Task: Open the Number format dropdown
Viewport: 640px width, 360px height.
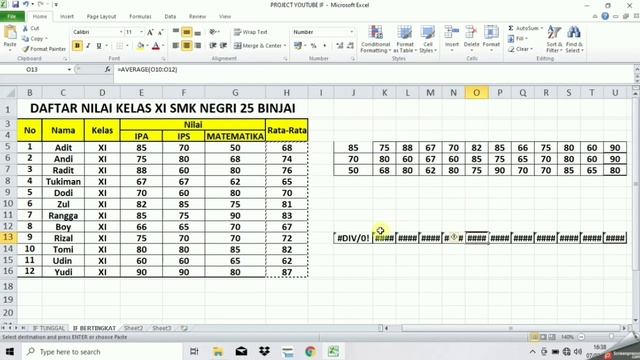Action: pyautogui.click(x=351, y=32)
